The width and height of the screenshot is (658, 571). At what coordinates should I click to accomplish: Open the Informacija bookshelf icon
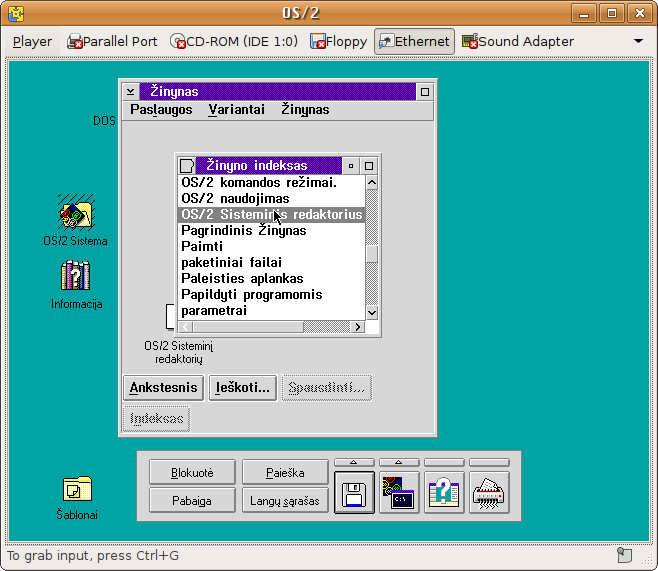76,275
